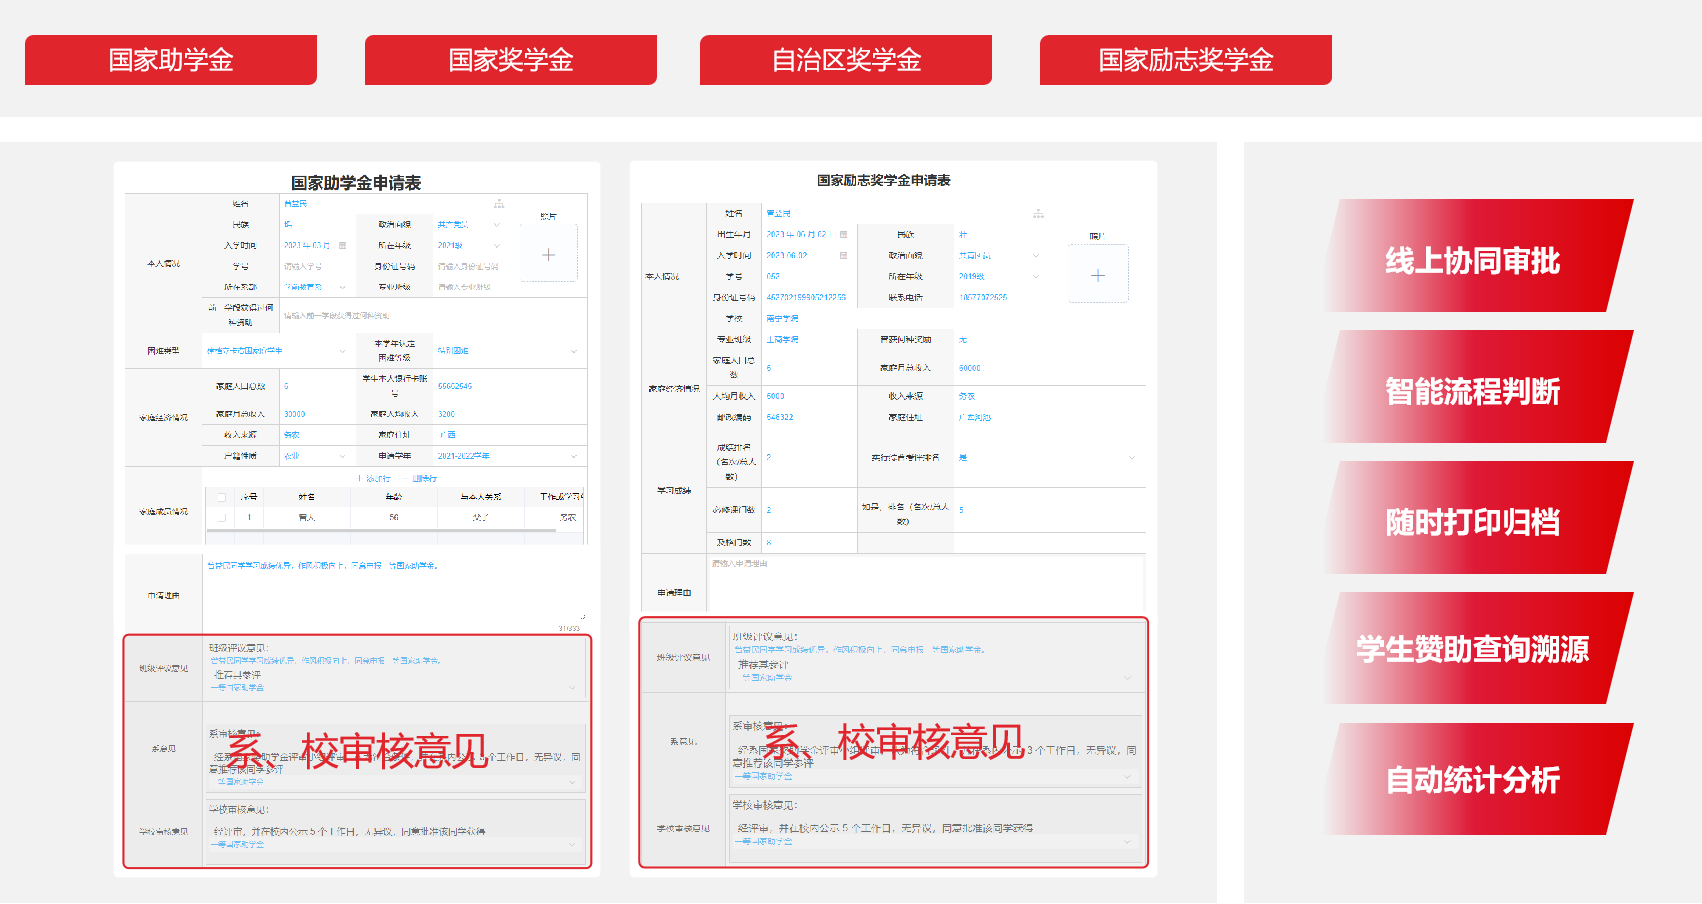Screen dimensions: 1702x904
Task: Click the photo upload plus on 国家助学金申请表
Action: pyautogui.click(x=548, y=255)
